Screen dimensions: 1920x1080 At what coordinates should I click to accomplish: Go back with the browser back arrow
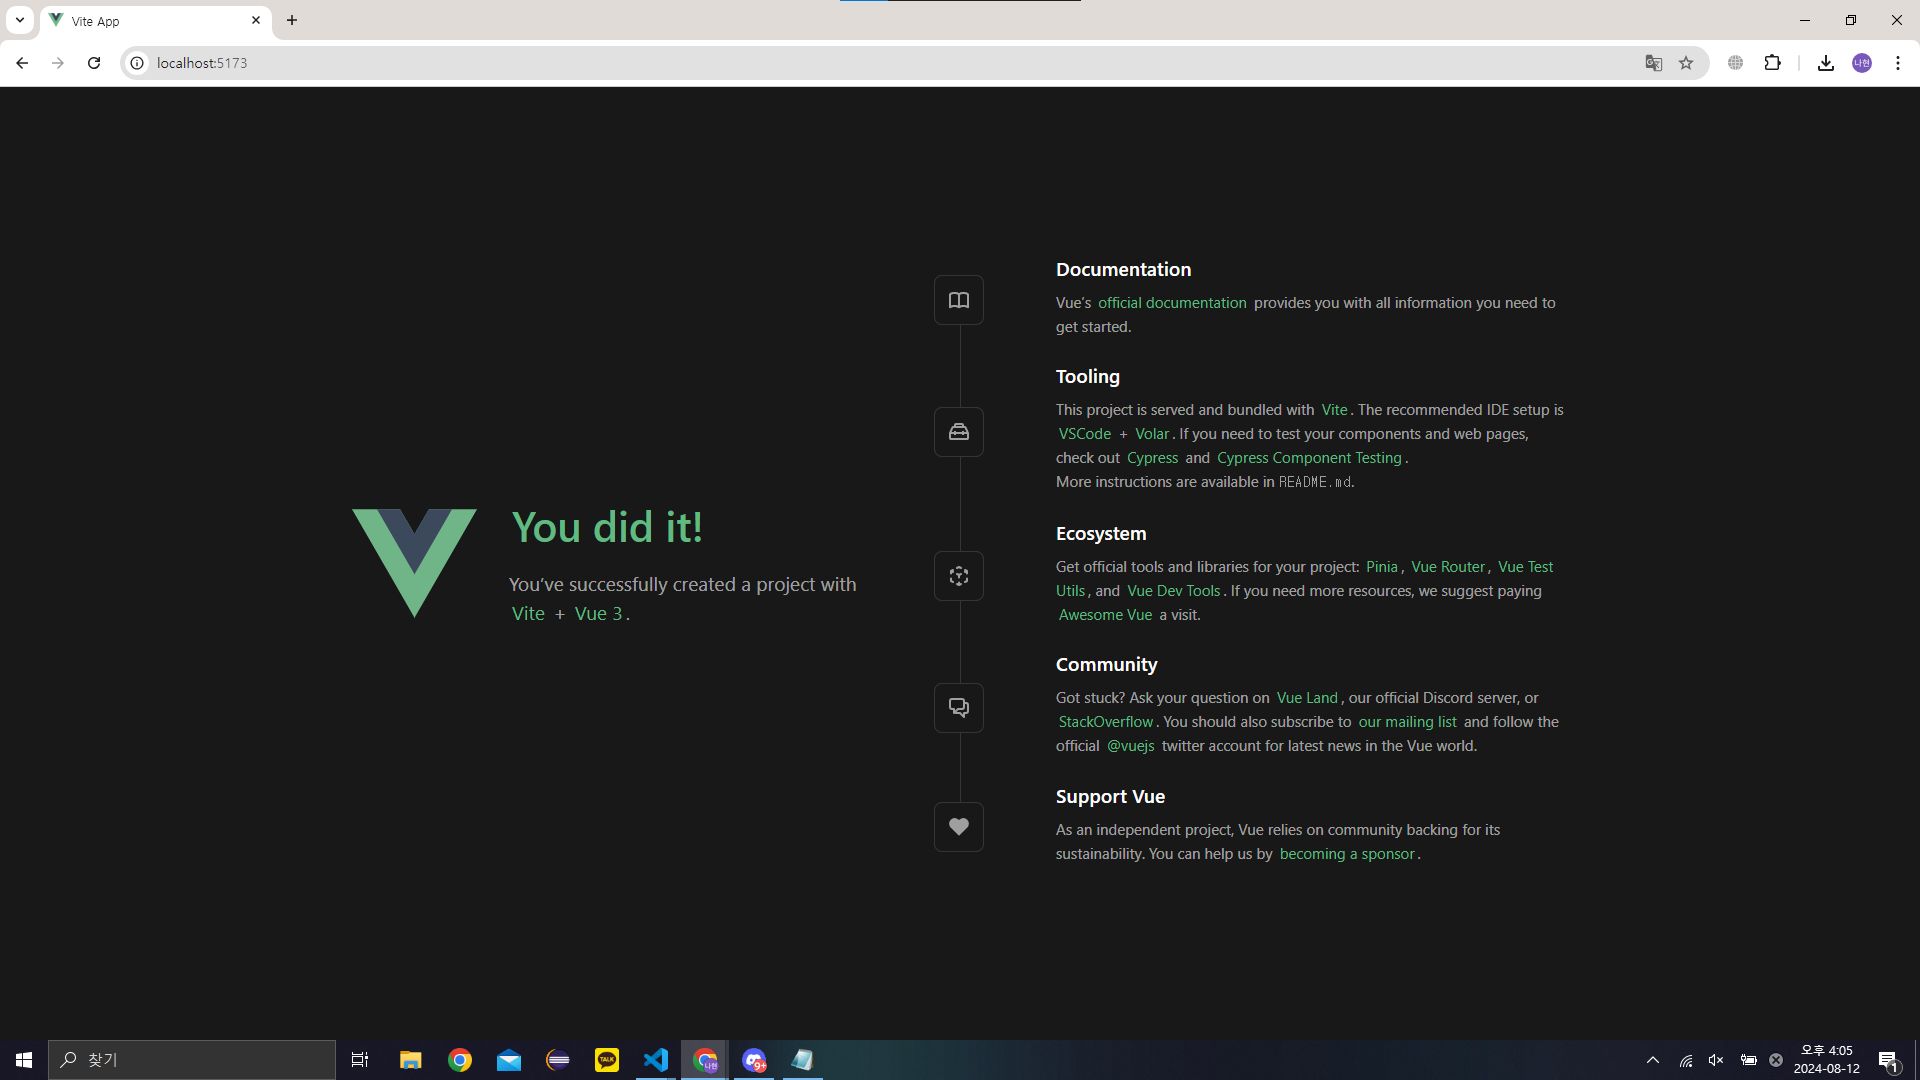[x=22, y=63]
